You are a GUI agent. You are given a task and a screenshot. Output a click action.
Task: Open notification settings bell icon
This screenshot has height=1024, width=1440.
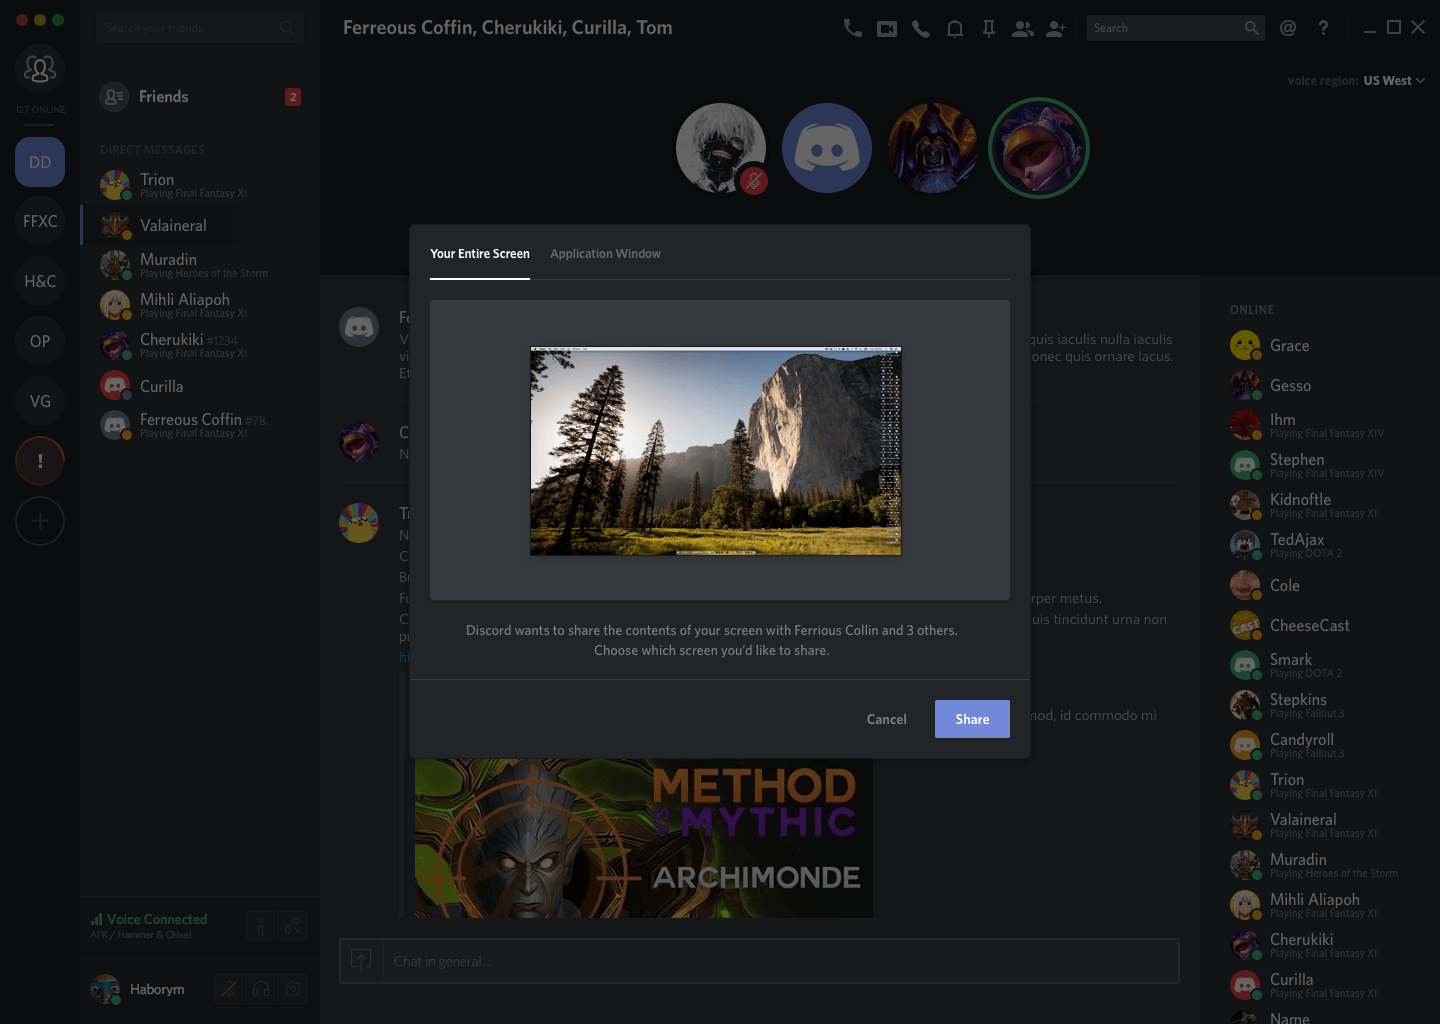click(954, 29)
